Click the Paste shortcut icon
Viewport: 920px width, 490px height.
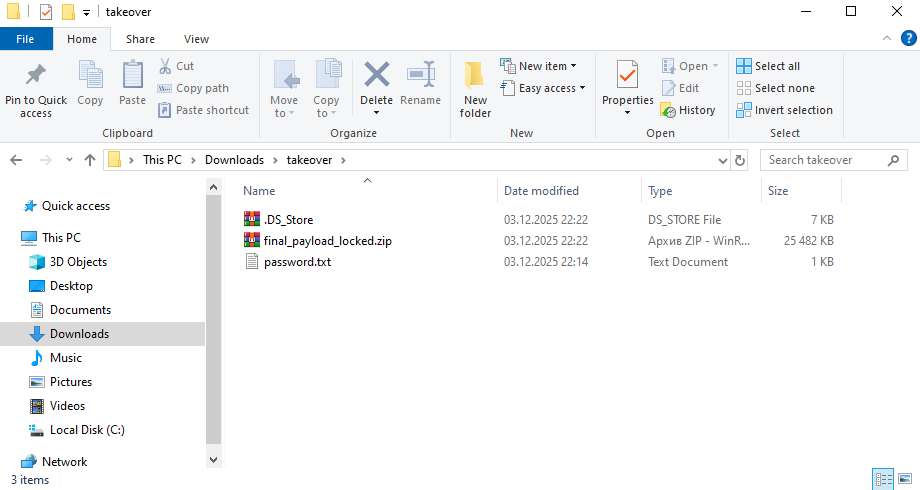pos(164,110)
